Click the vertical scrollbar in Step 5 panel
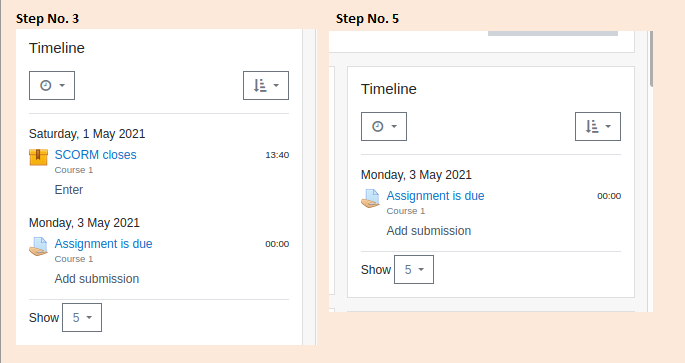Image resolution: width=685 pixels, height=363 pixels. click(x=651, y=59)
